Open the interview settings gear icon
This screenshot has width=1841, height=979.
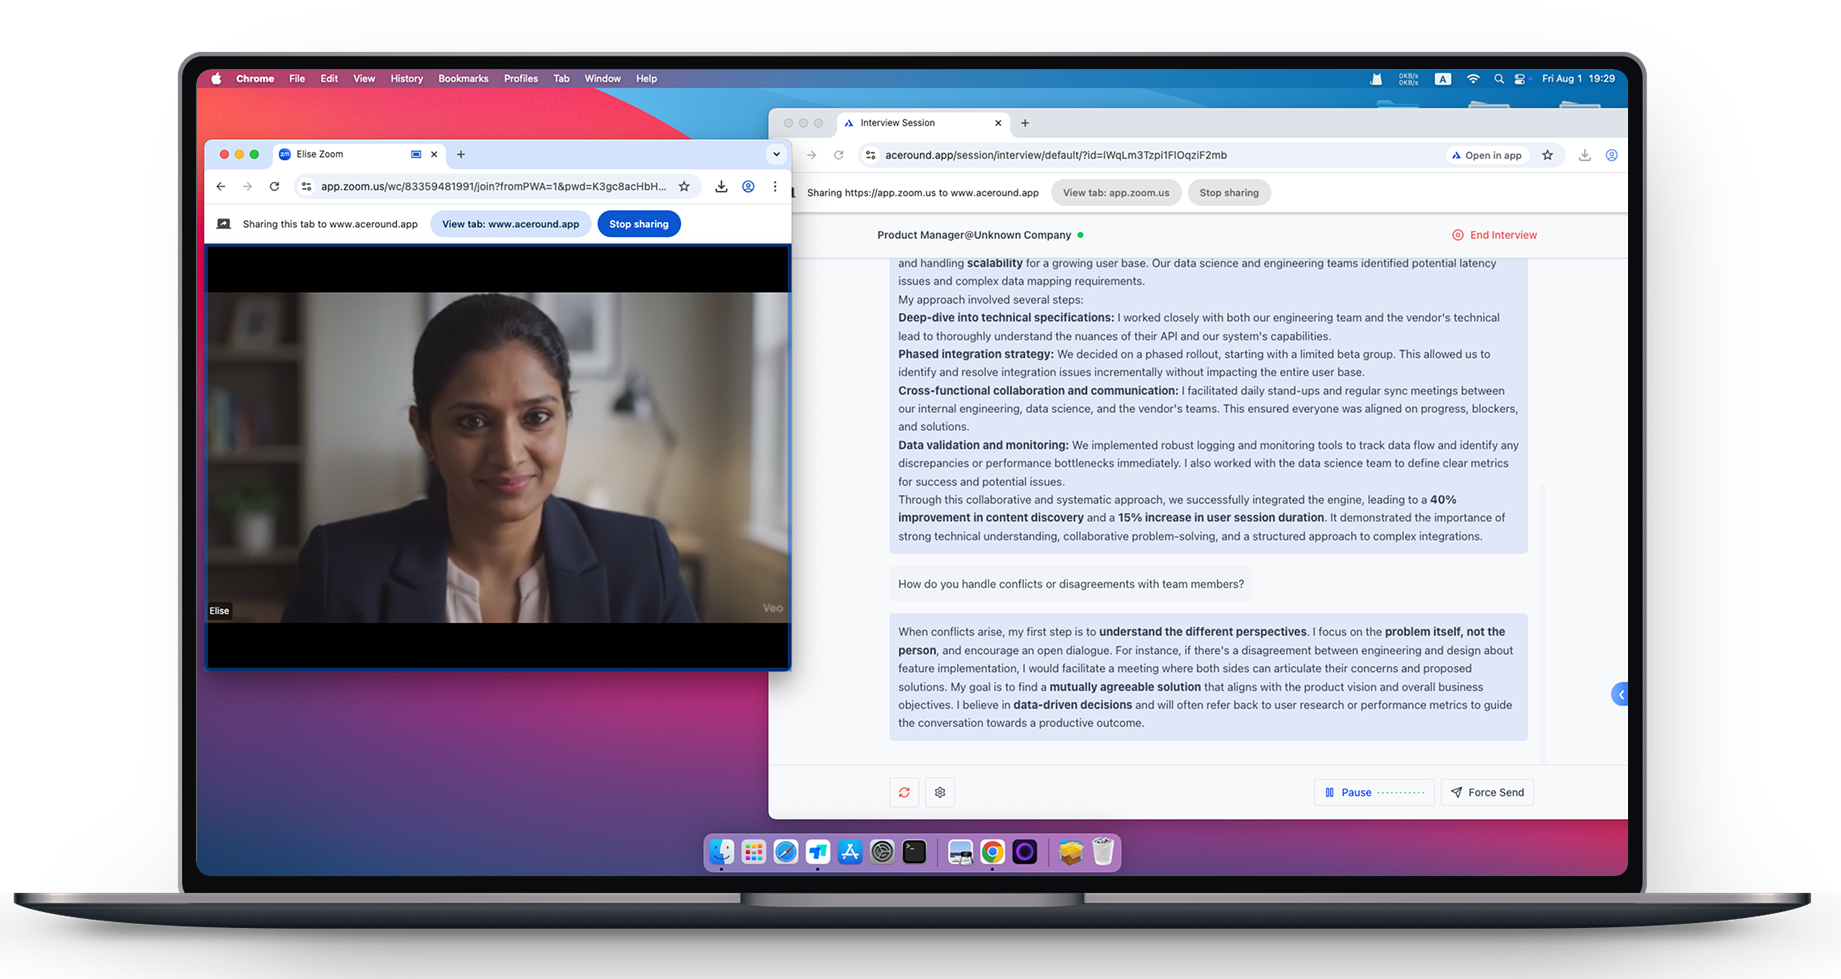940,792
